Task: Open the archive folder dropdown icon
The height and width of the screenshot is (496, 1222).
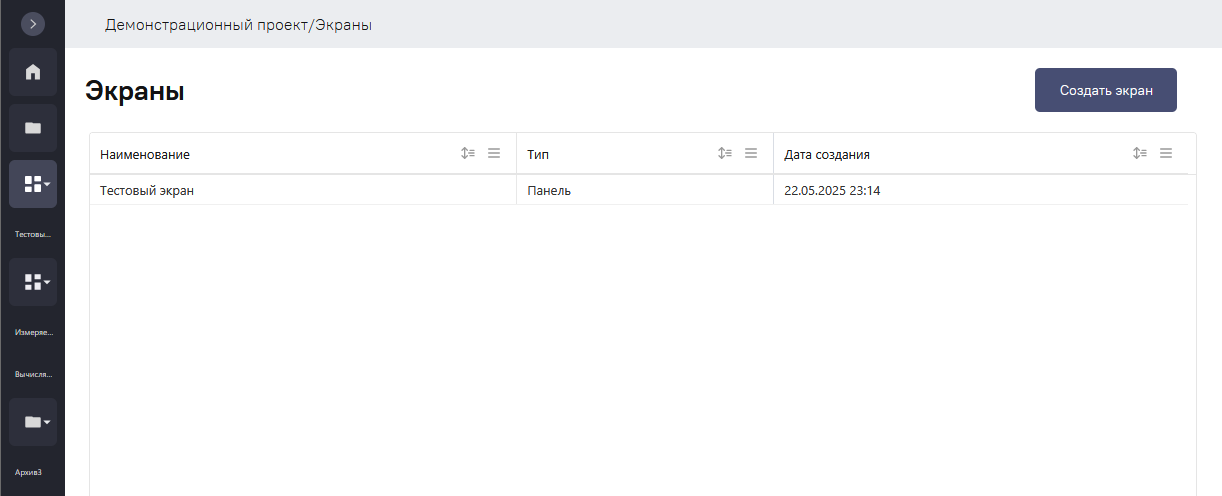Action: click(x=33, y=422)
